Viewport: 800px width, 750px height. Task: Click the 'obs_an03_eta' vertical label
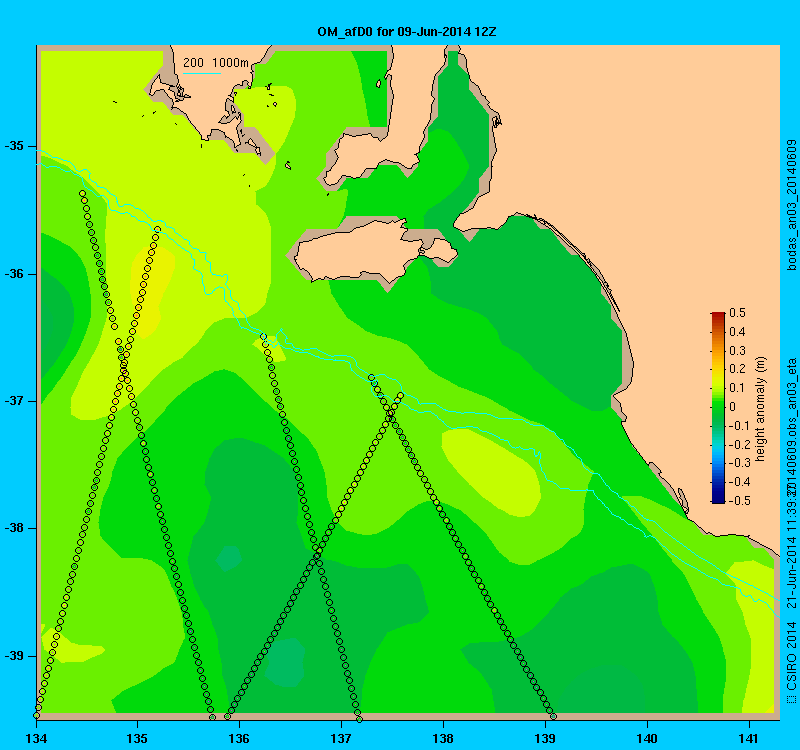click(791, 396)
